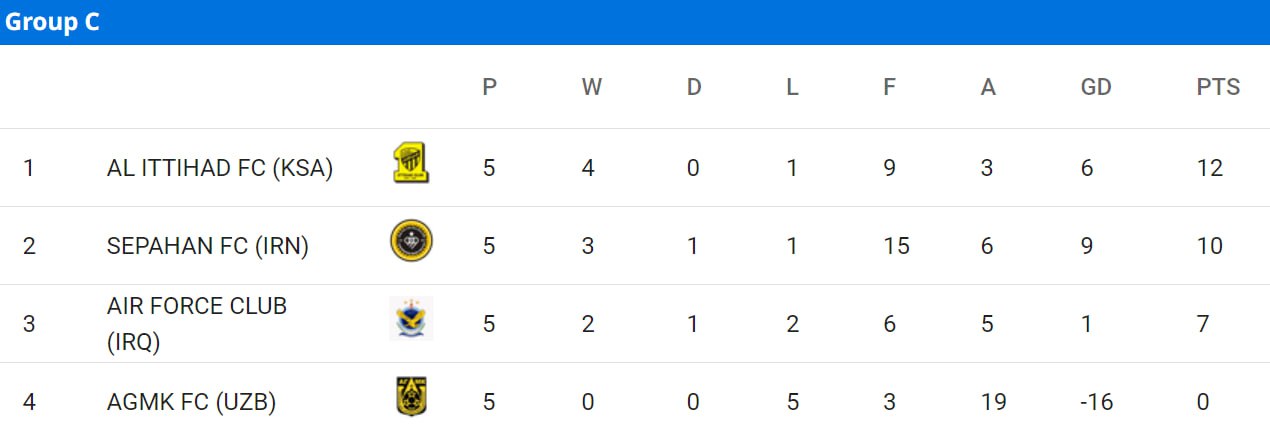
Task: Click the Sepahan FC round logo
Action: [411, 241]
